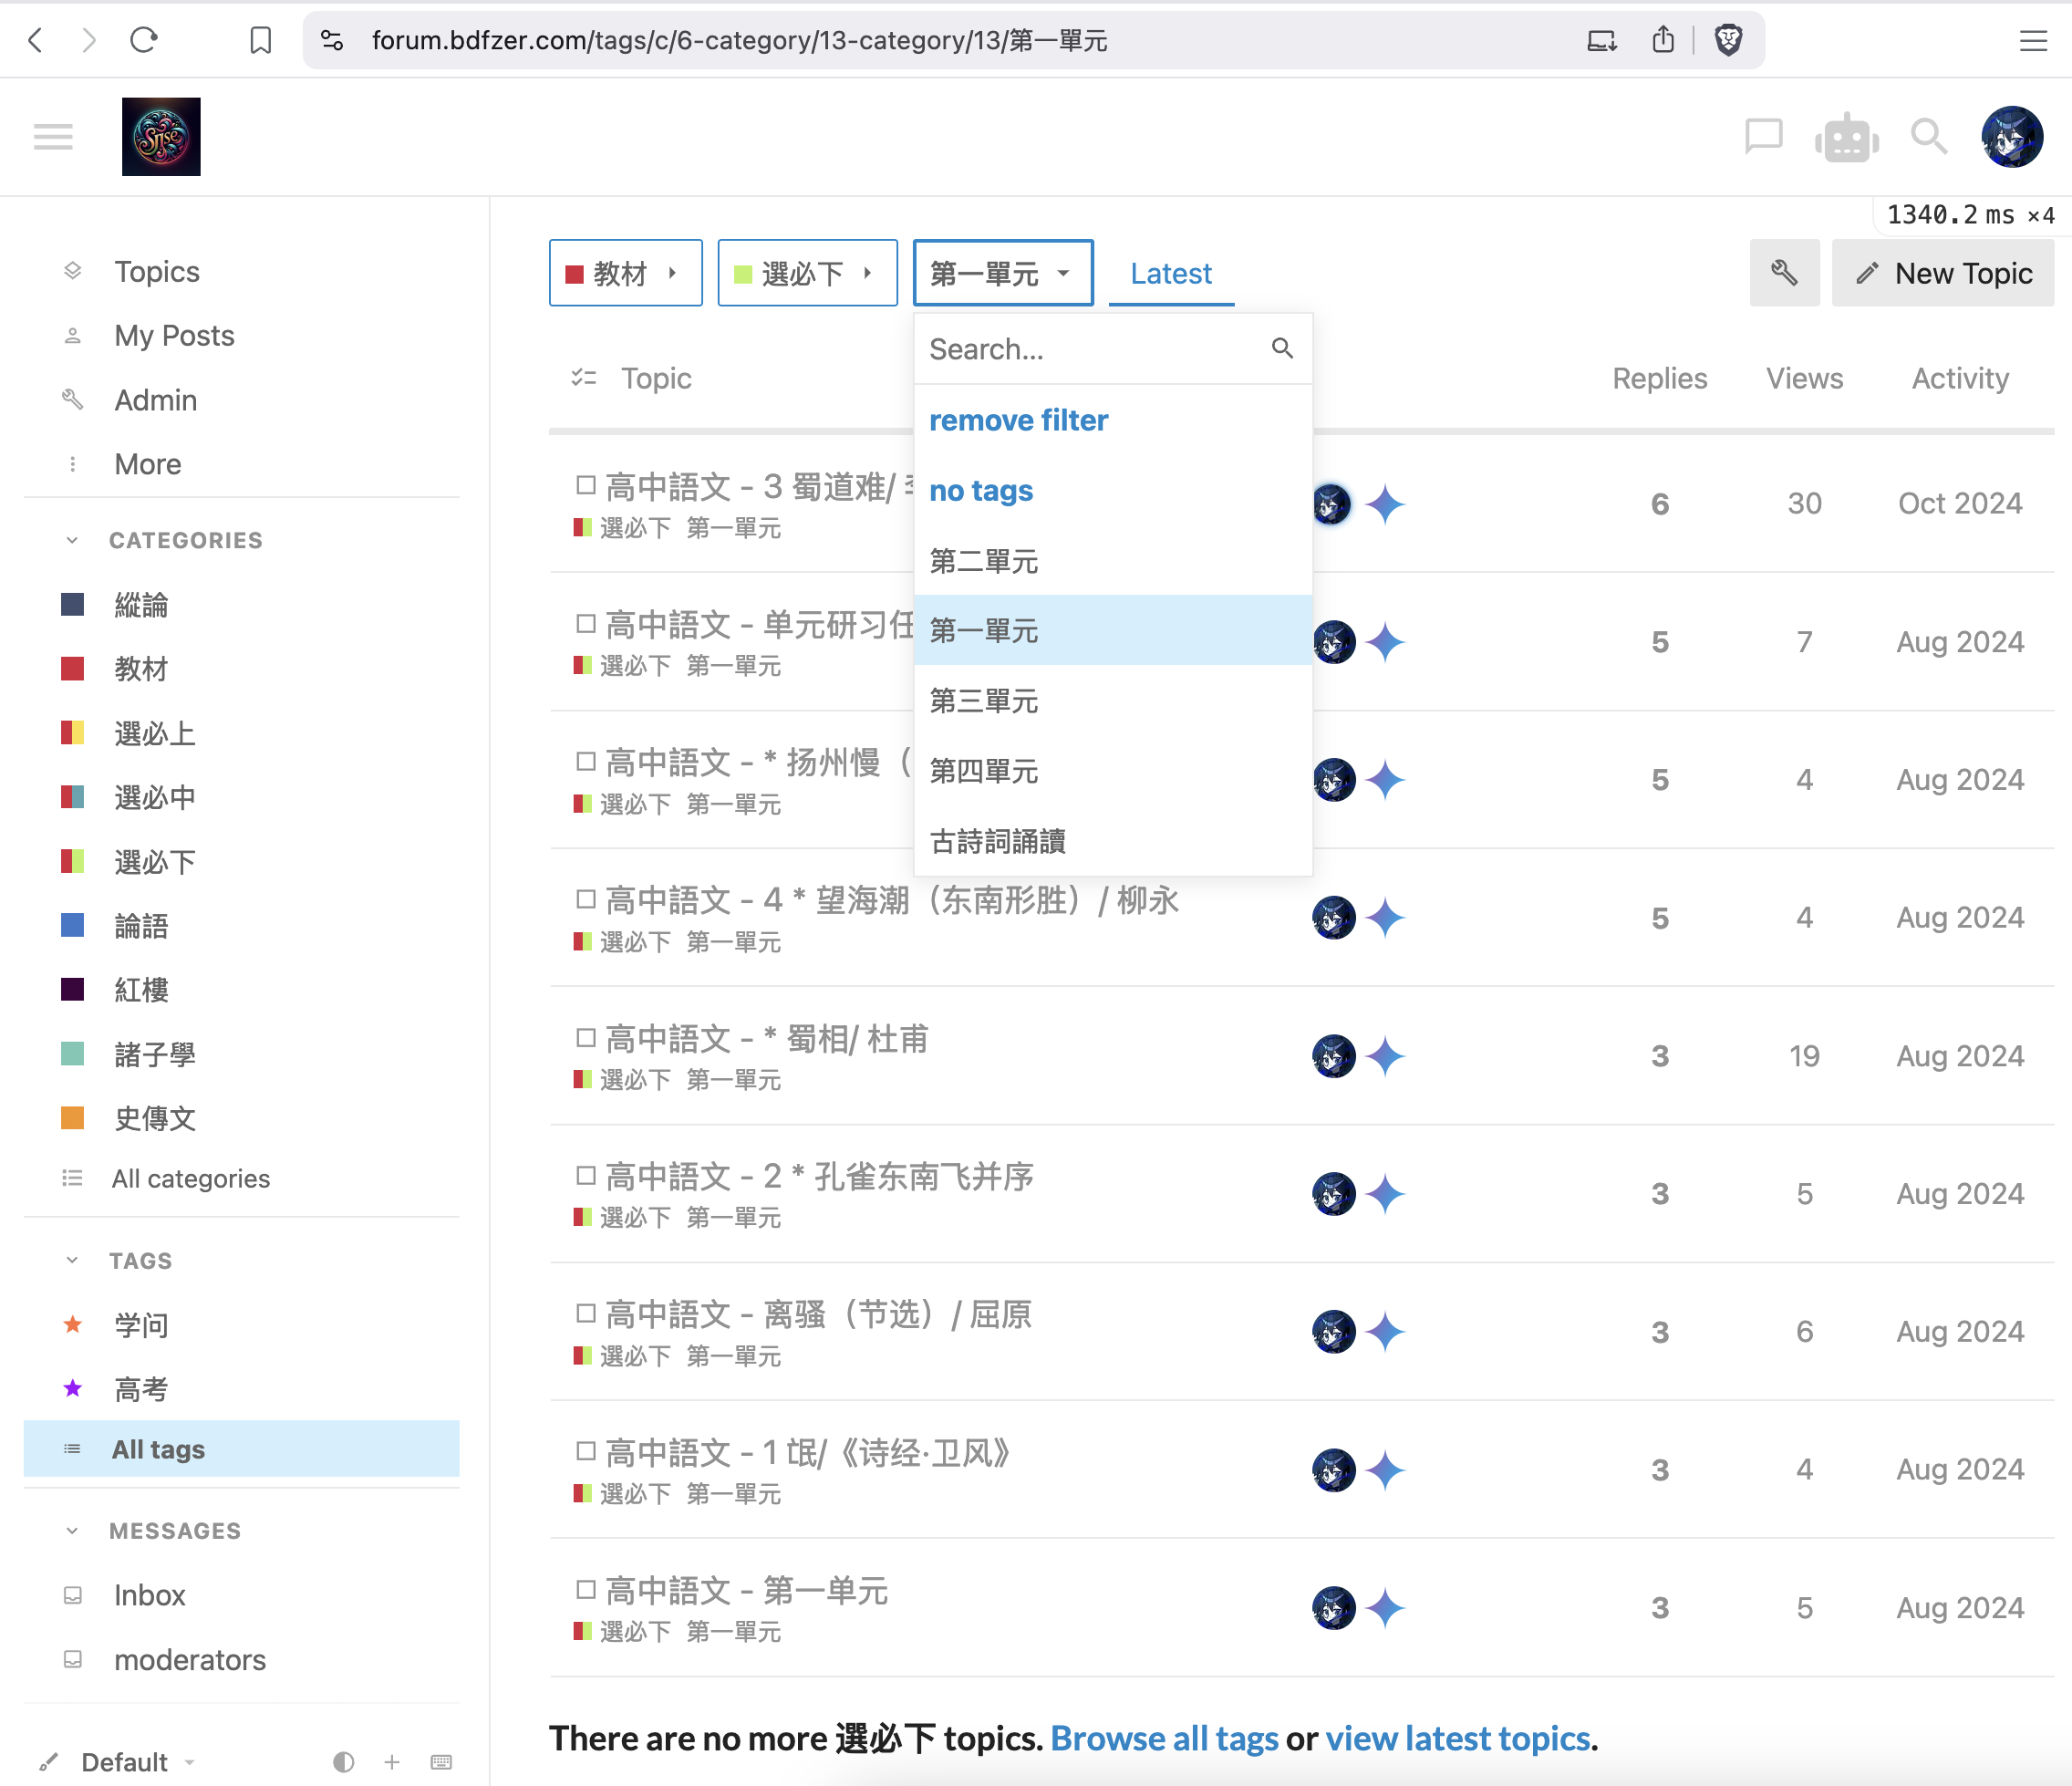Switch to the Latest tab
Screen dimensions: 2072x1786
point(1170,273)
